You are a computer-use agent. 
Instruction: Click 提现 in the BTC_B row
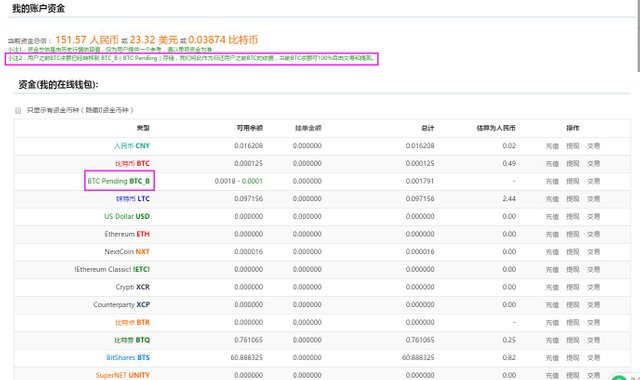point(573,181)
